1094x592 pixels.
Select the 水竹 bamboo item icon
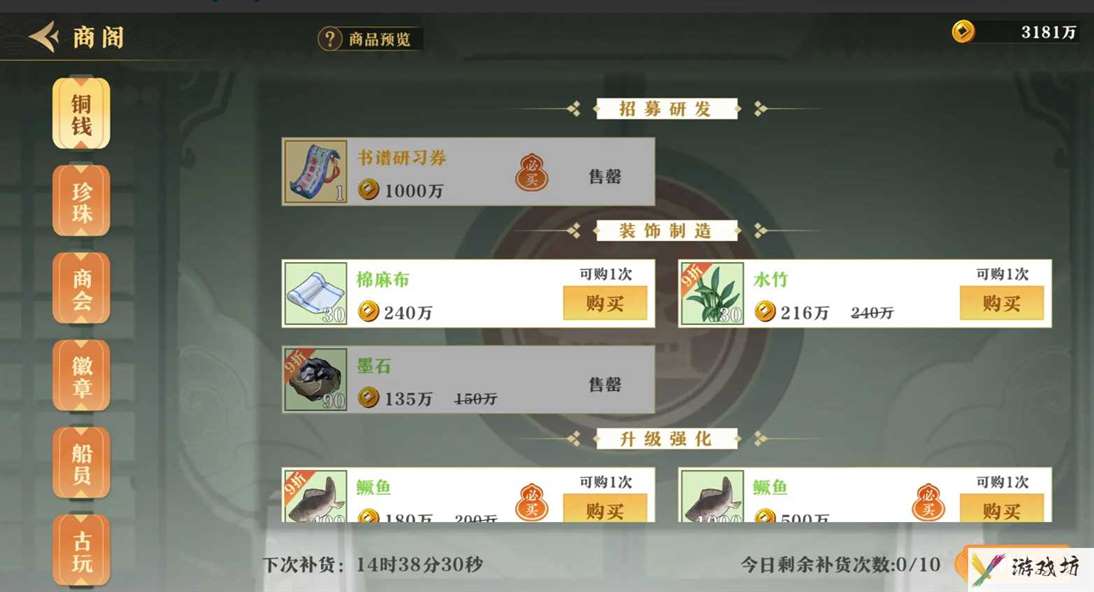(712, 293)
